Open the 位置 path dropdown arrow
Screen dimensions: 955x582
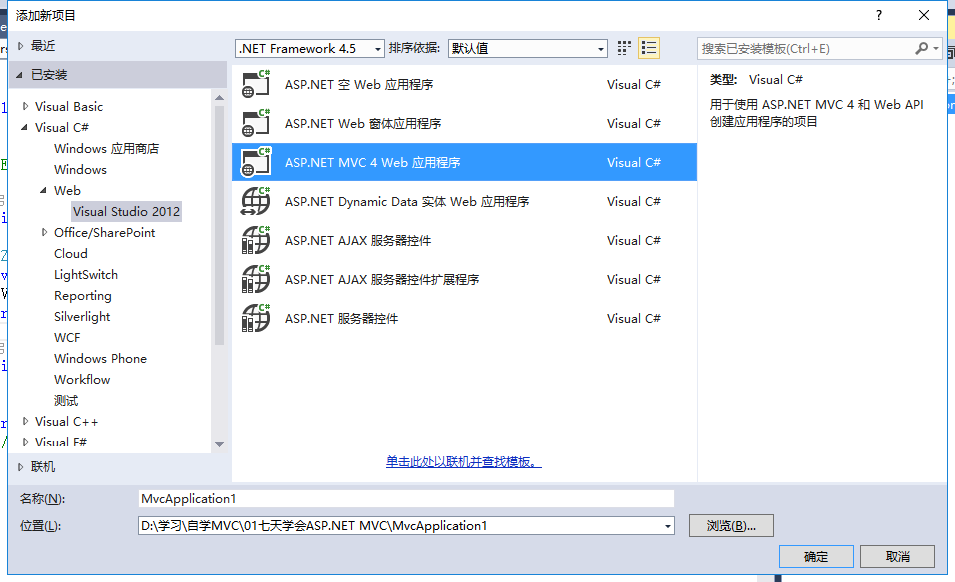(x=668, y=526)
